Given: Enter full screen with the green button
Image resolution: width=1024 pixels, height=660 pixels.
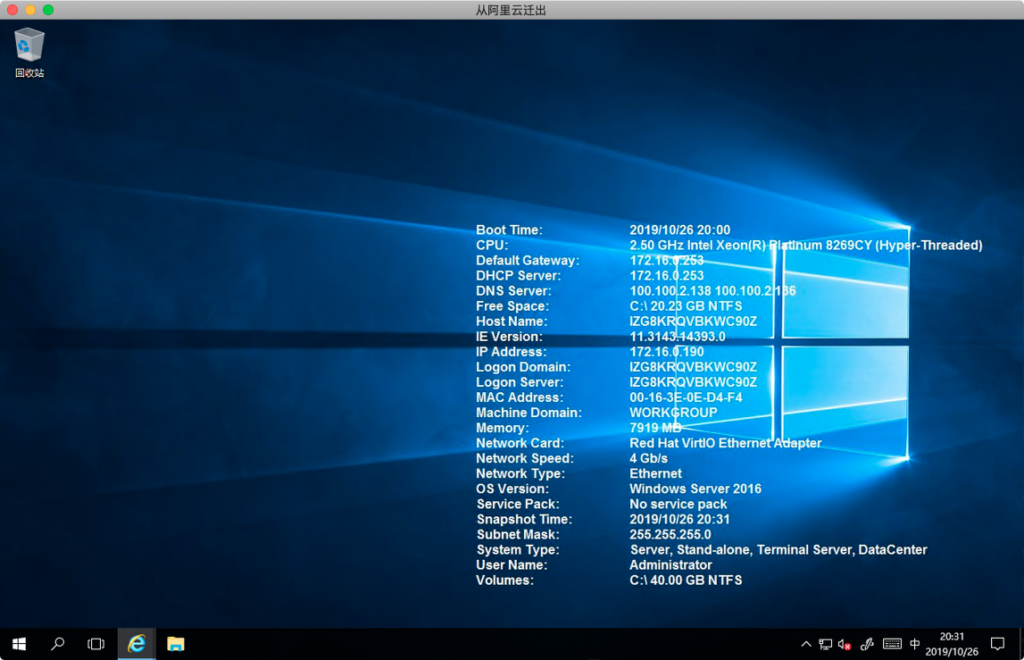Looking at the screenshot, I should click(x=48, y=9).
